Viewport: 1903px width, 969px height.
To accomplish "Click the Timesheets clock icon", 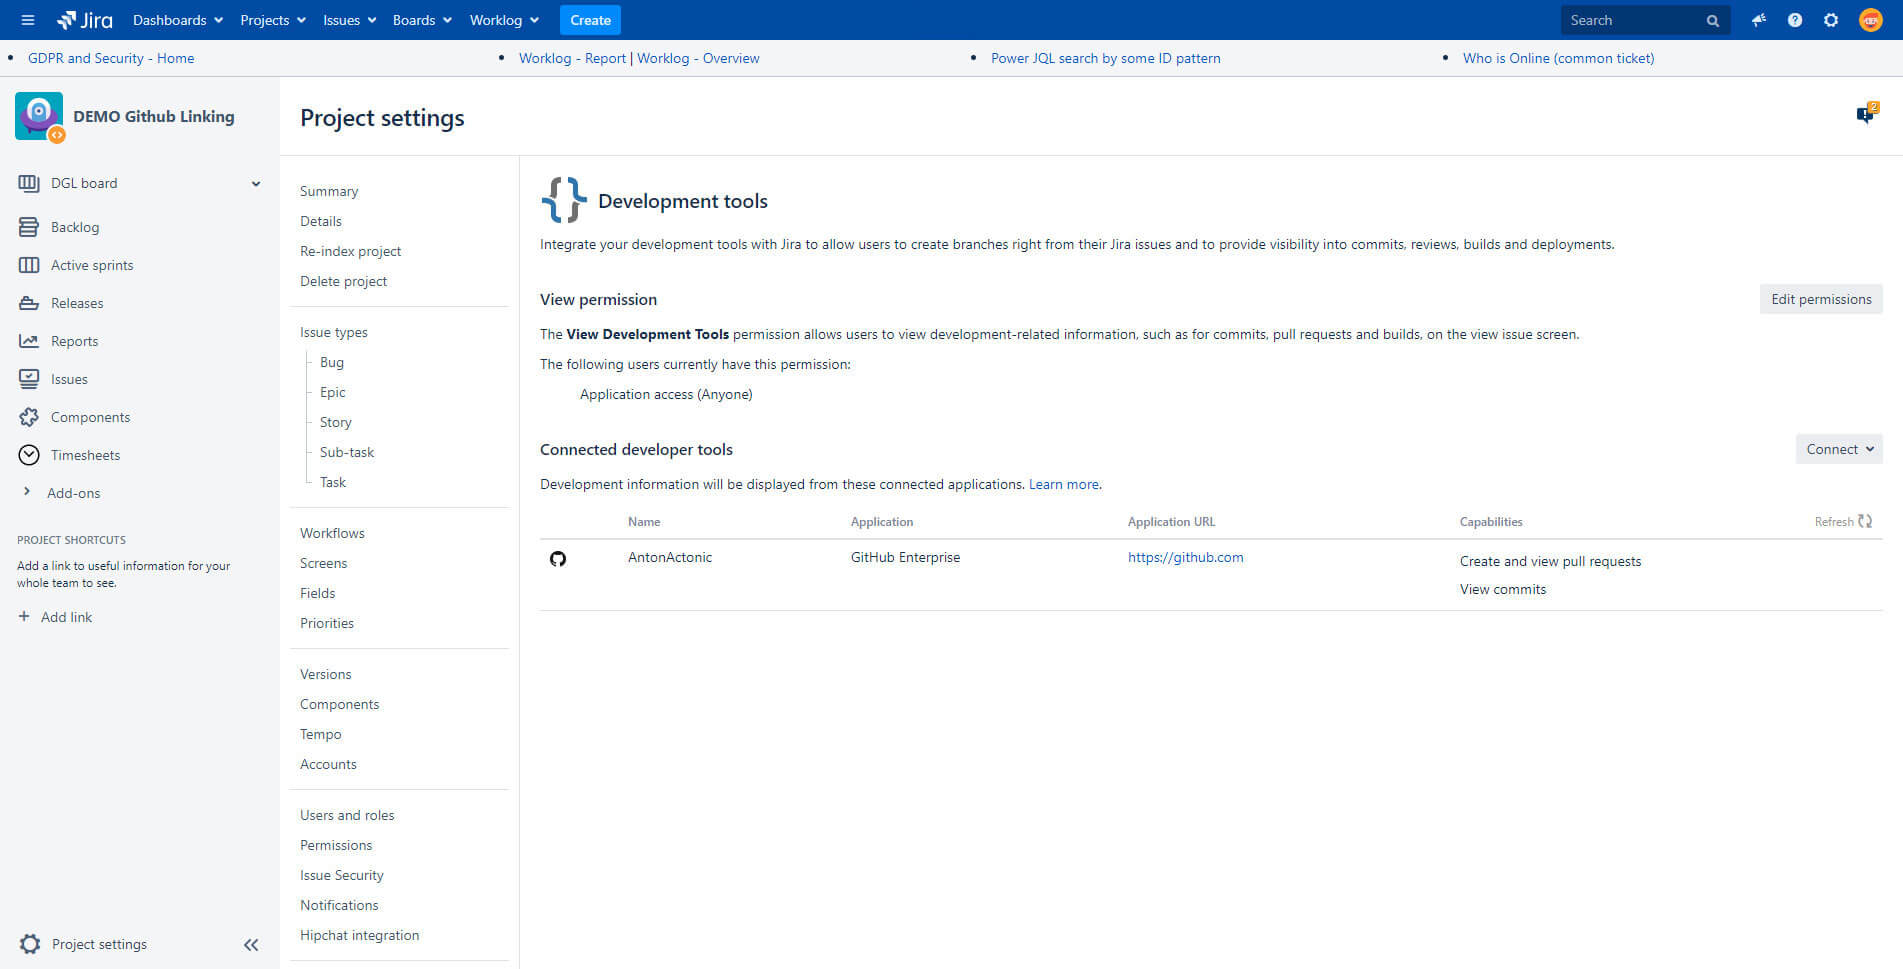I will tap(29, 455).
